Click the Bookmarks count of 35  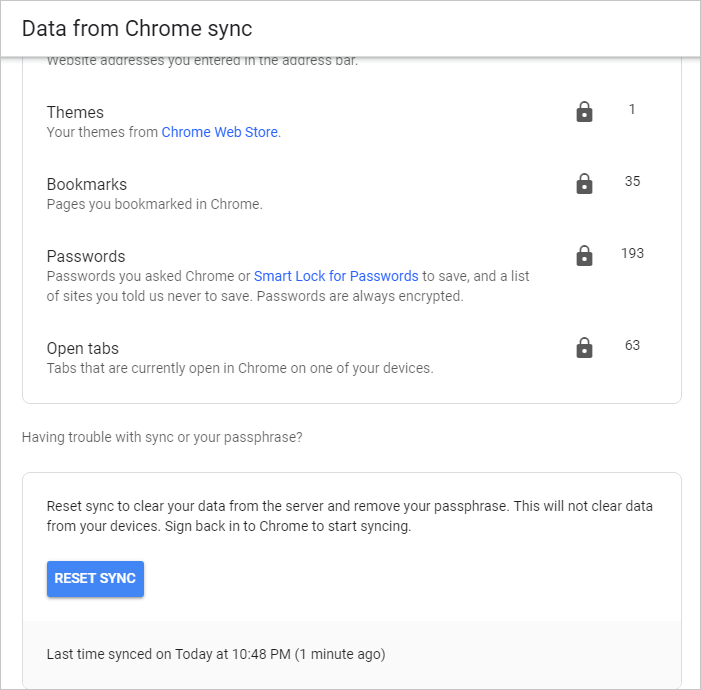point(632,181)
